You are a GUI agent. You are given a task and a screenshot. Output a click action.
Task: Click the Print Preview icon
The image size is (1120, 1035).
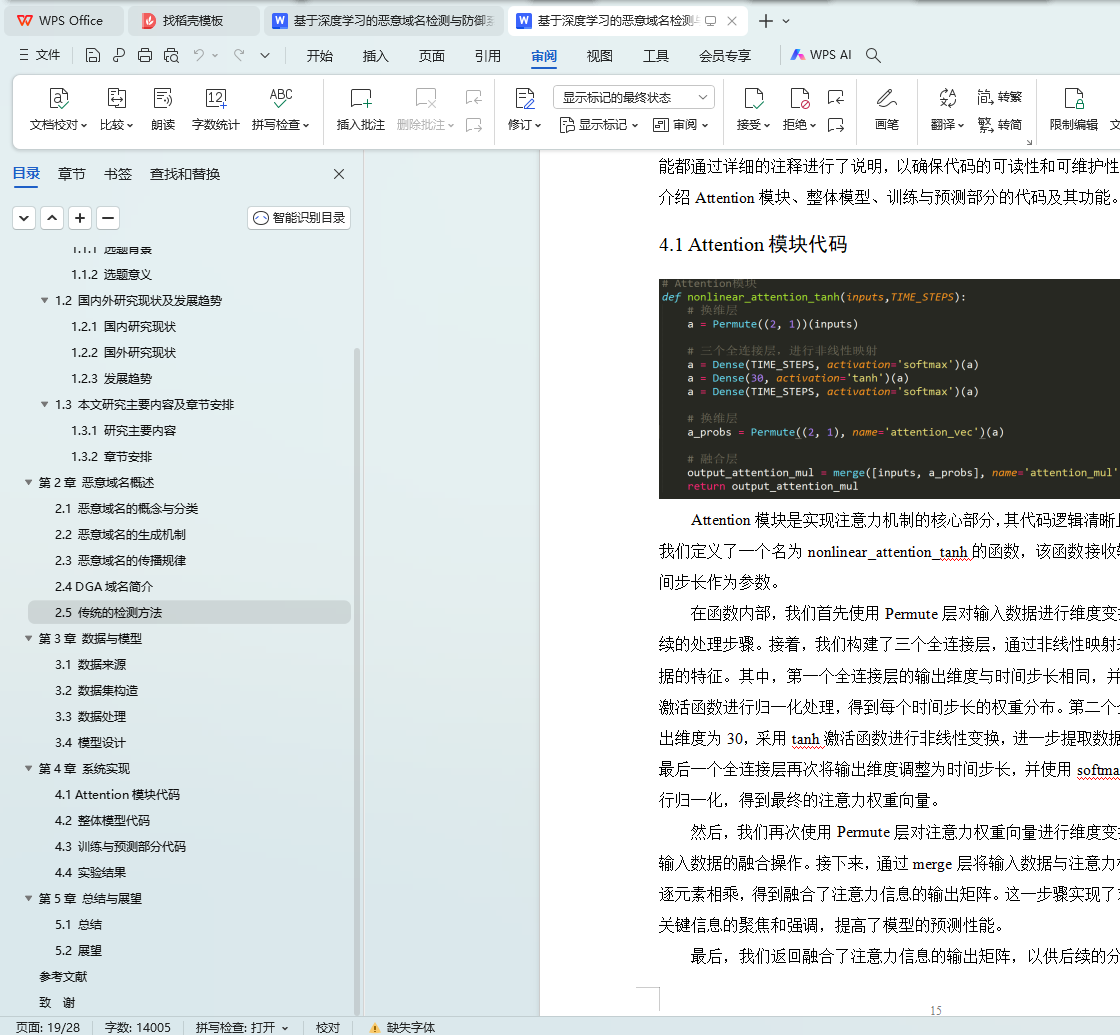[x=171, y=55]
